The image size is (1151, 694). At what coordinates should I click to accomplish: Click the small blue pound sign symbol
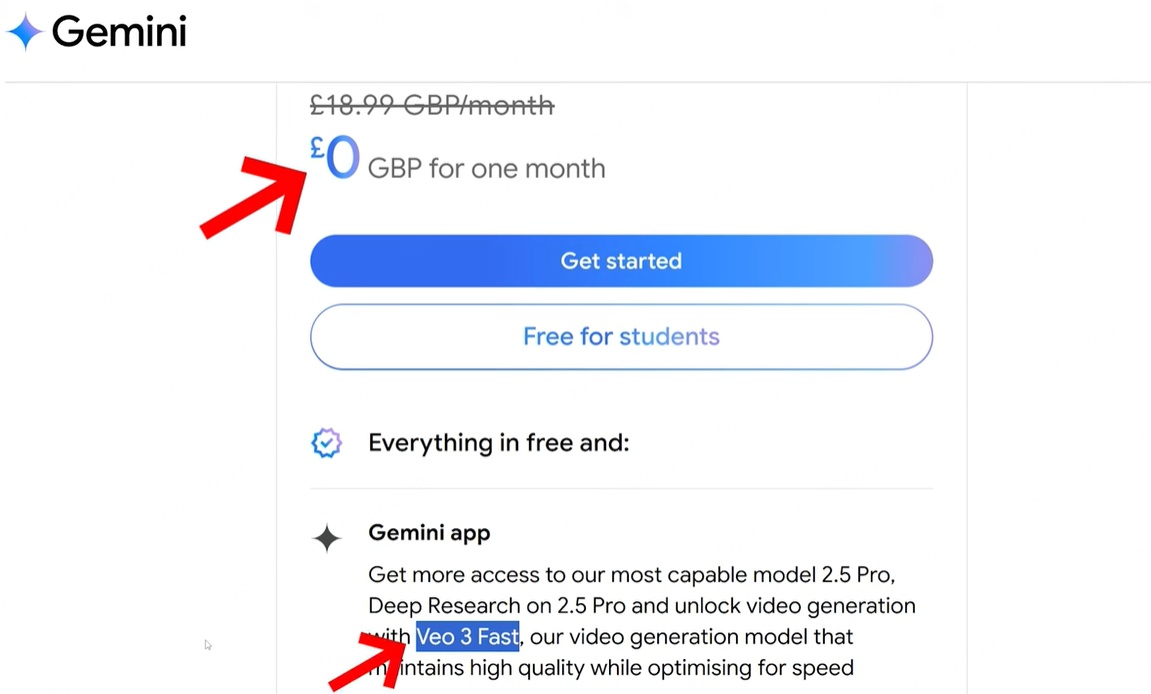tap(317, 149)
